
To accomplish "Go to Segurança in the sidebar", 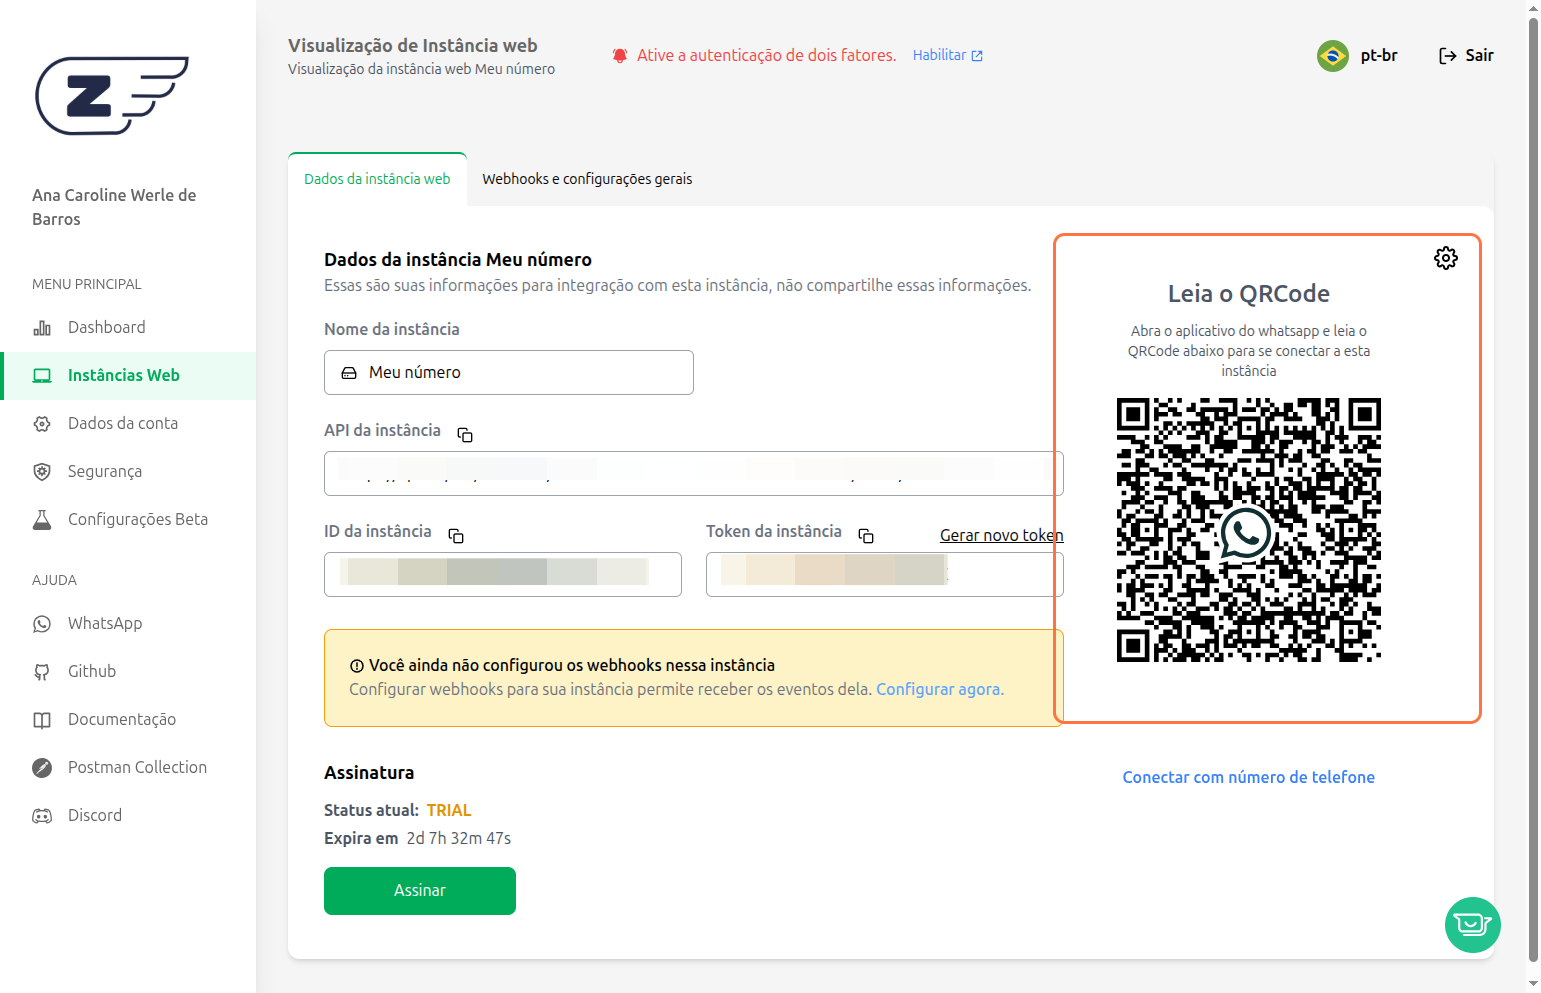I will pos(104,471).
